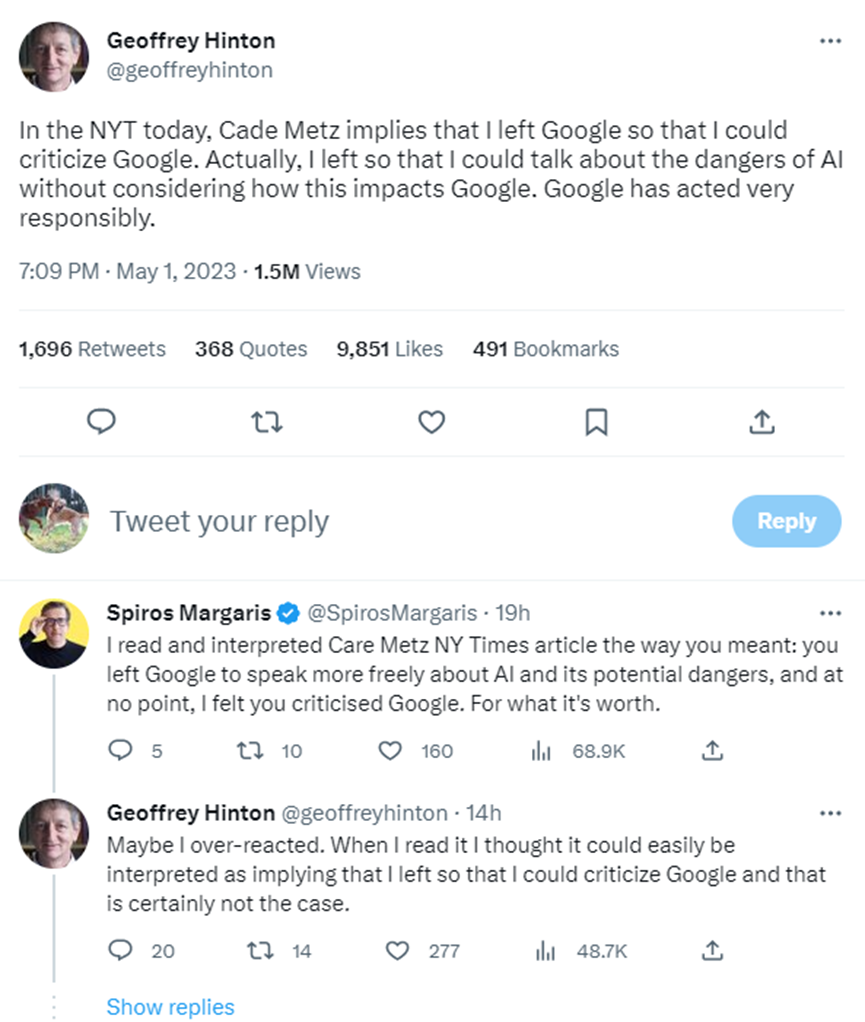Retweet the main tweet about Google
Image resolution: width=865 pixels, height=1022 pixels.
click(265, 423)
